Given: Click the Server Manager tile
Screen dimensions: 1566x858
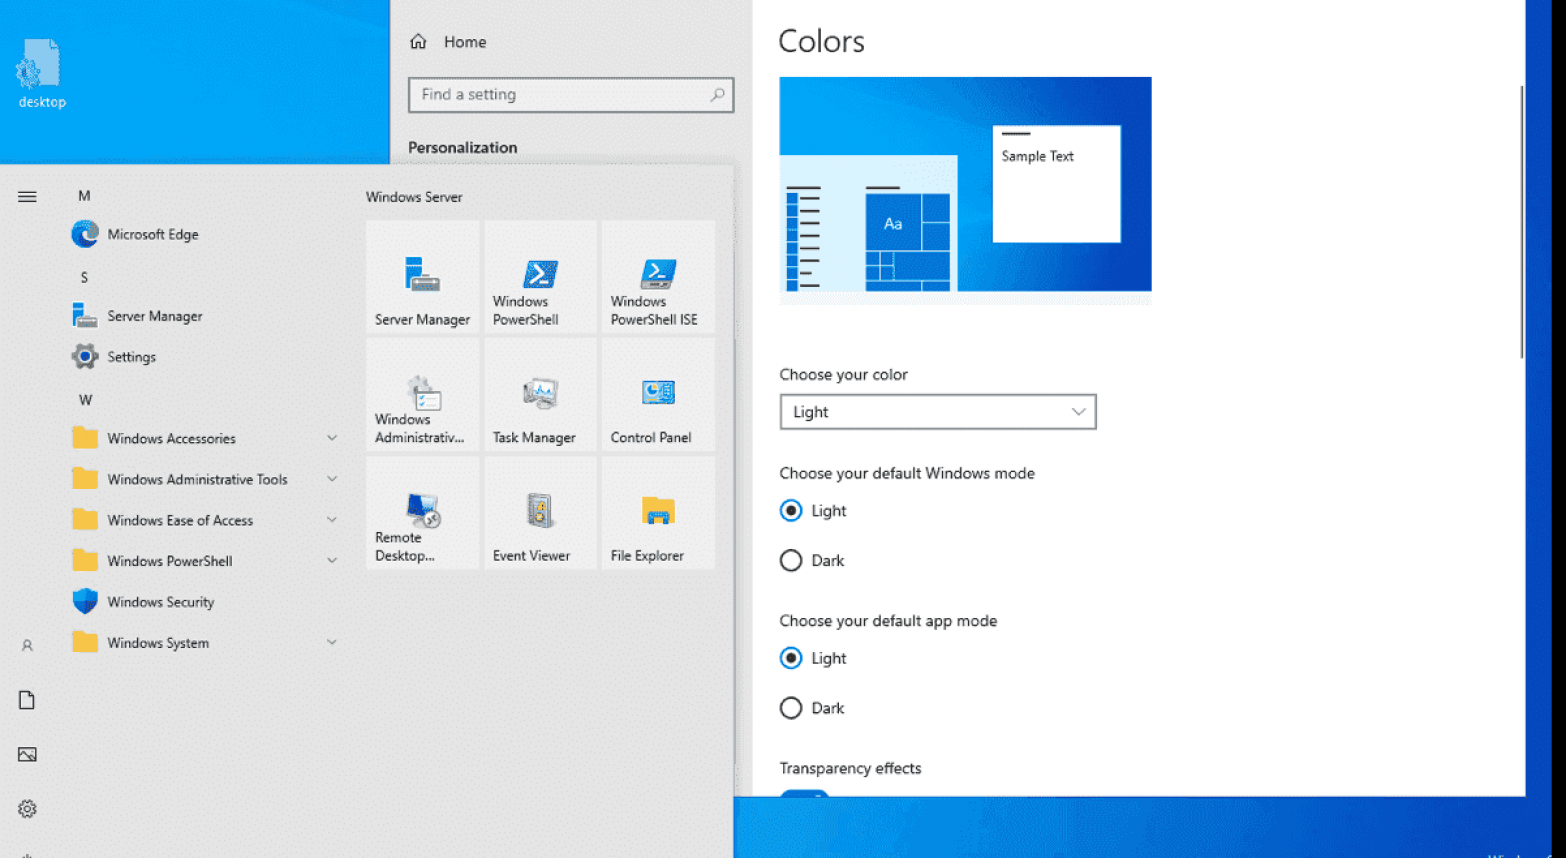Looking at the screenshot, I should click(422, 277).
